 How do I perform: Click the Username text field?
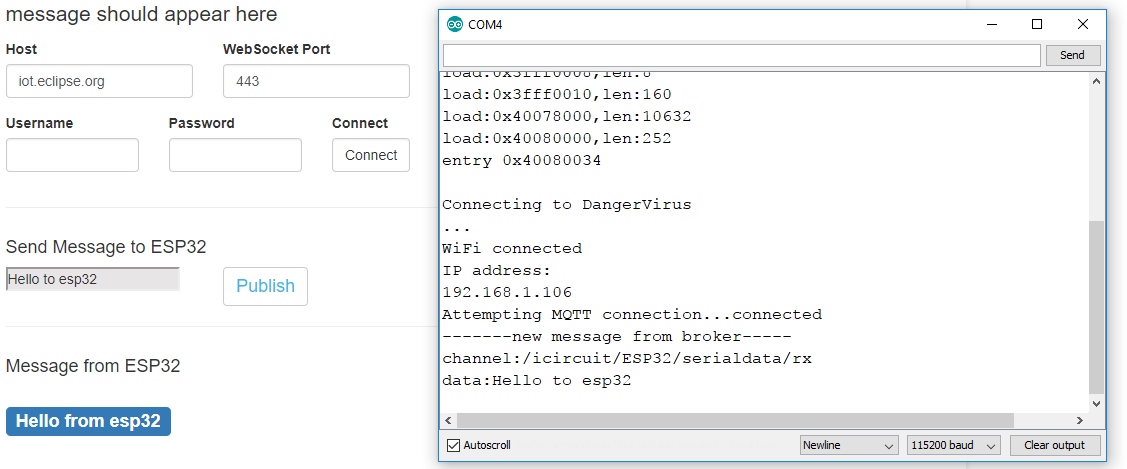click(x=72, y=155)
